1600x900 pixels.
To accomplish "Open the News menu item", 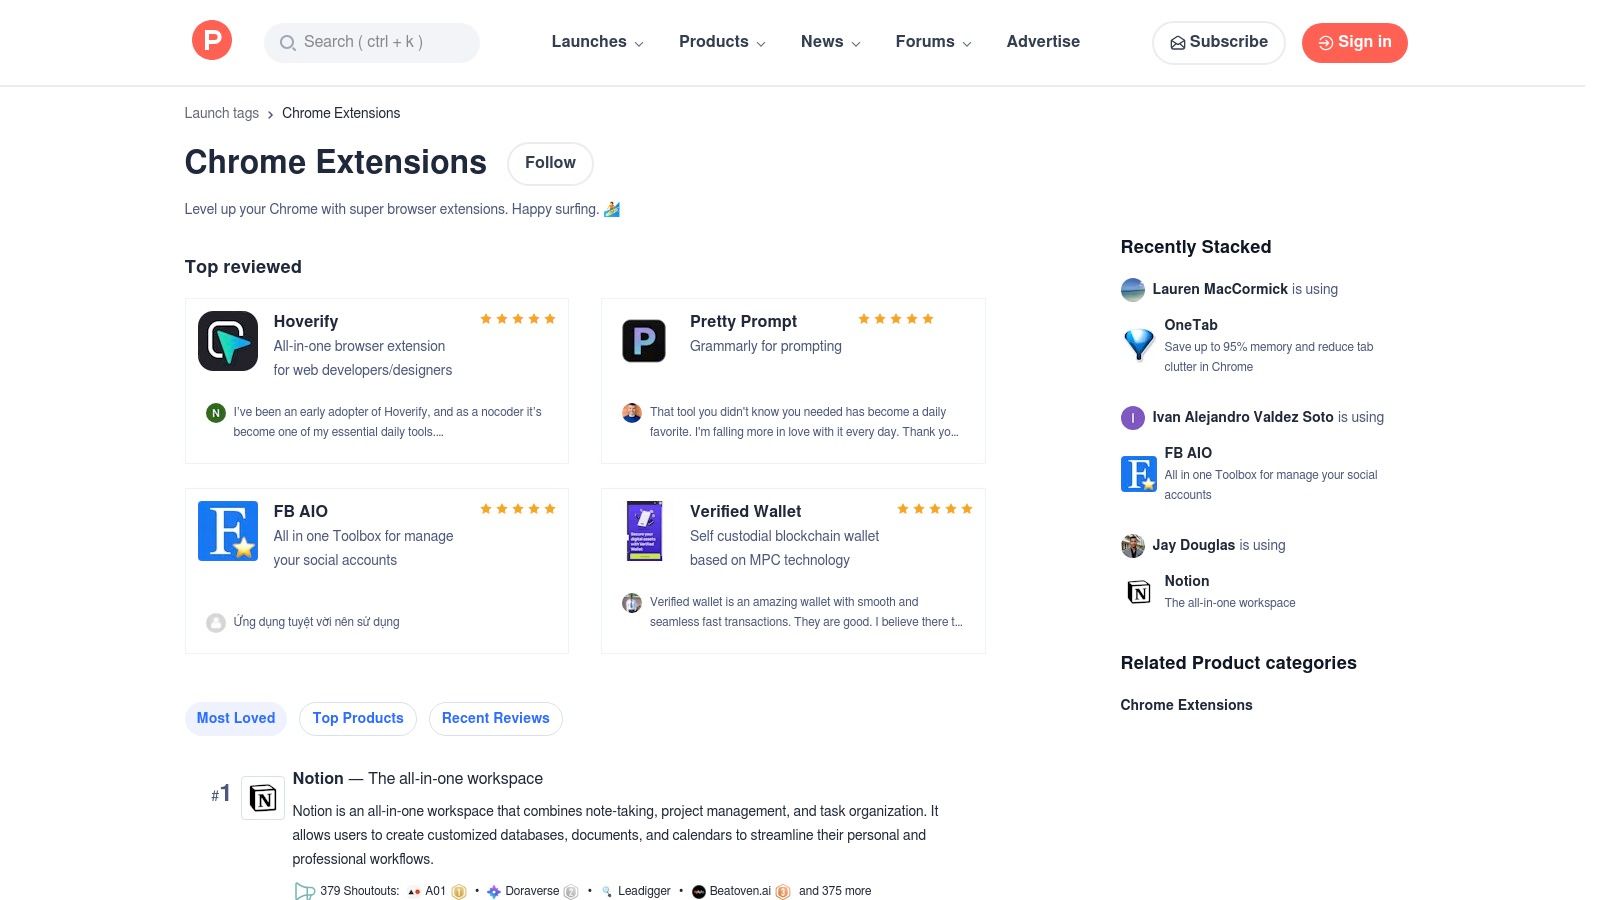I will tap(822, 41).
